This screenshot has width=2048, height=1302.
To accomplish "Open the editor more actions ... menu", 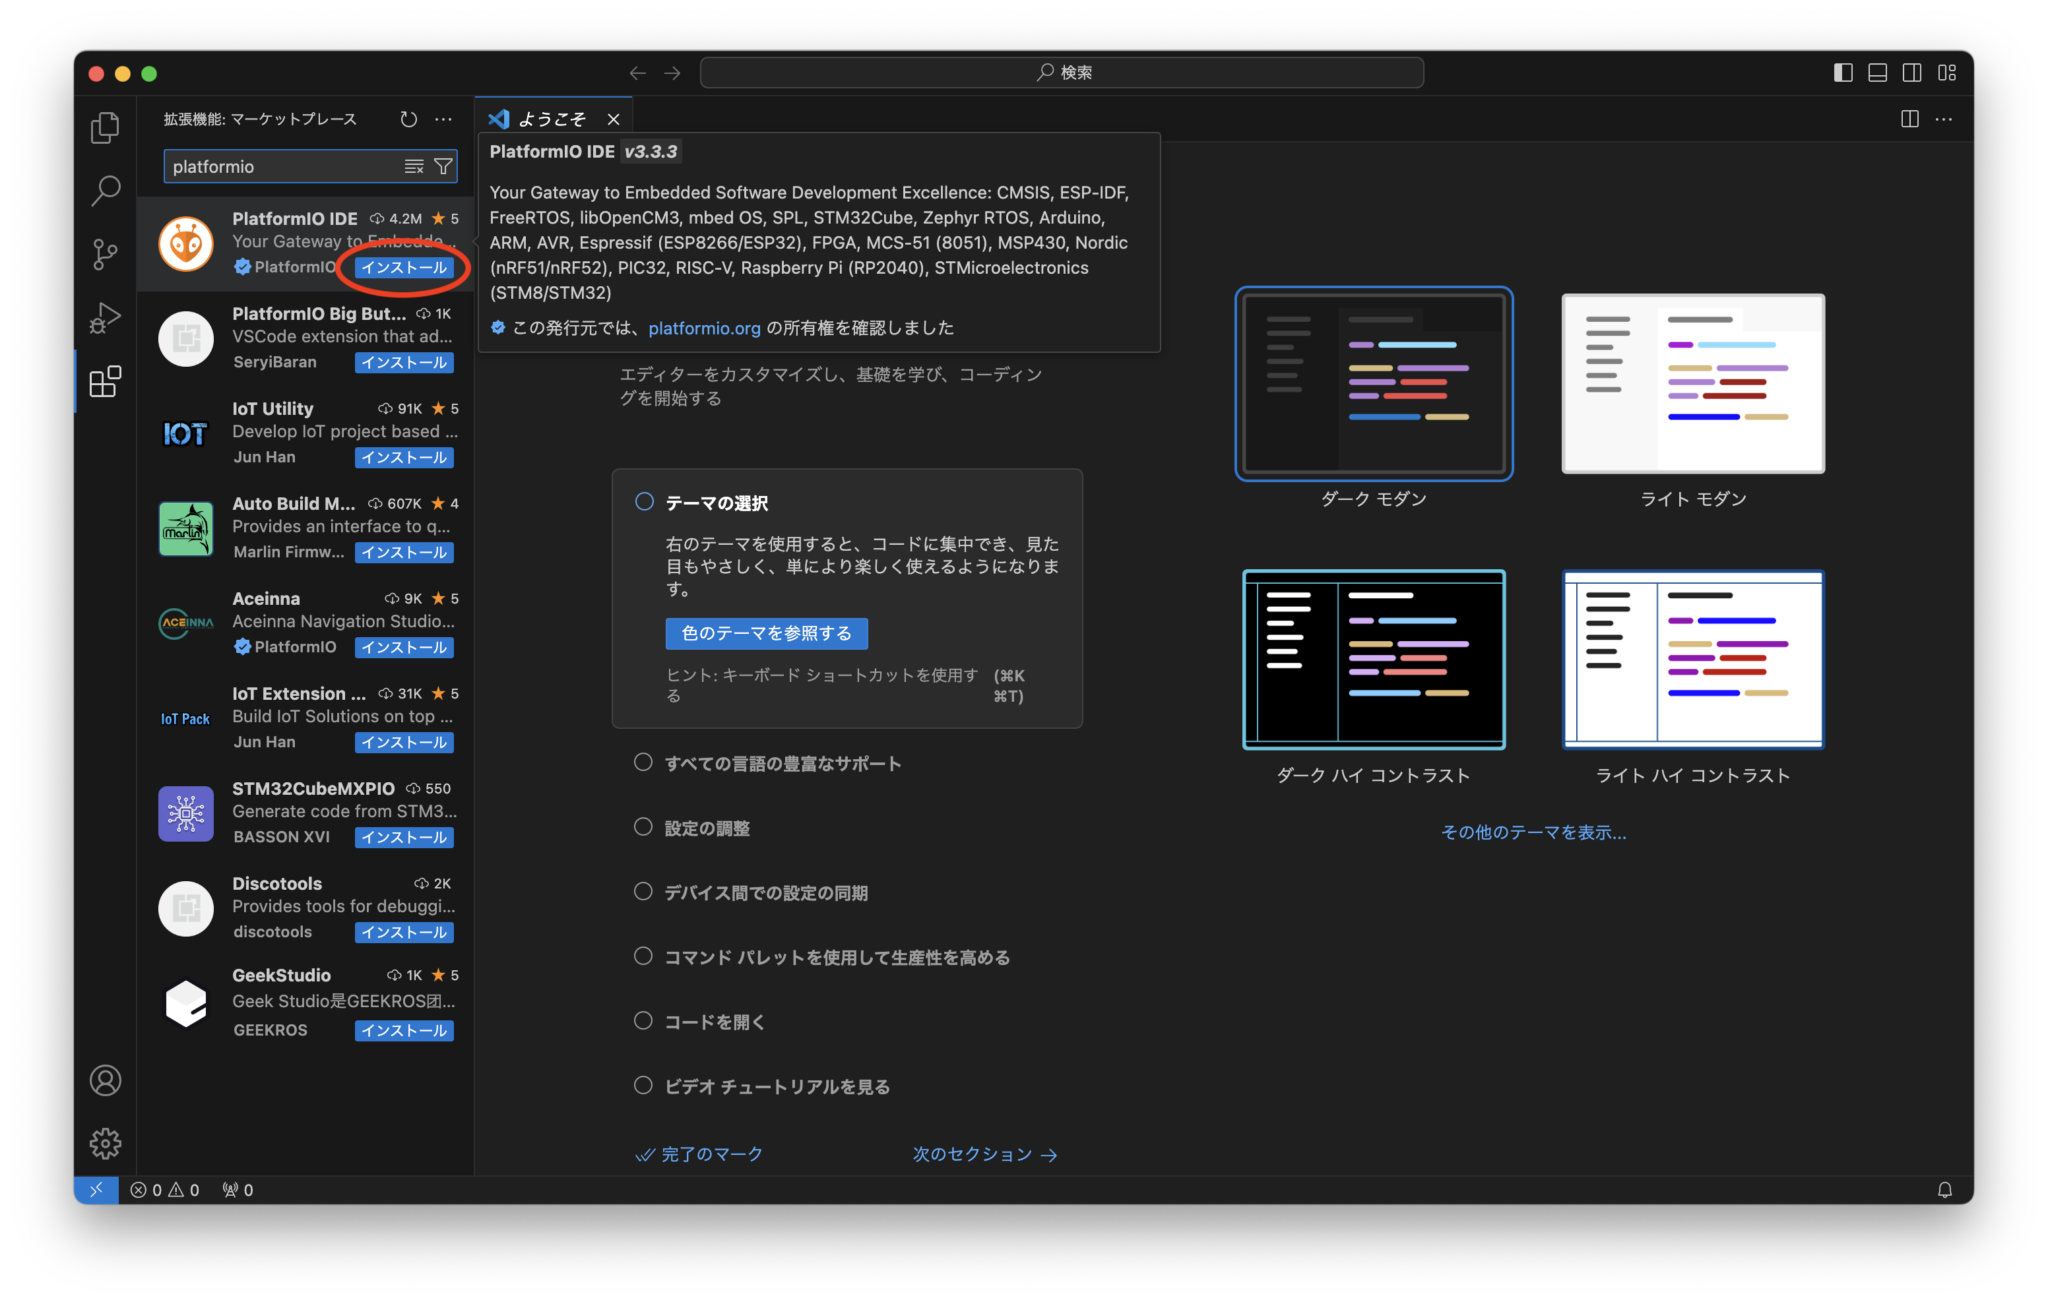I will [x=1944, y=119].
